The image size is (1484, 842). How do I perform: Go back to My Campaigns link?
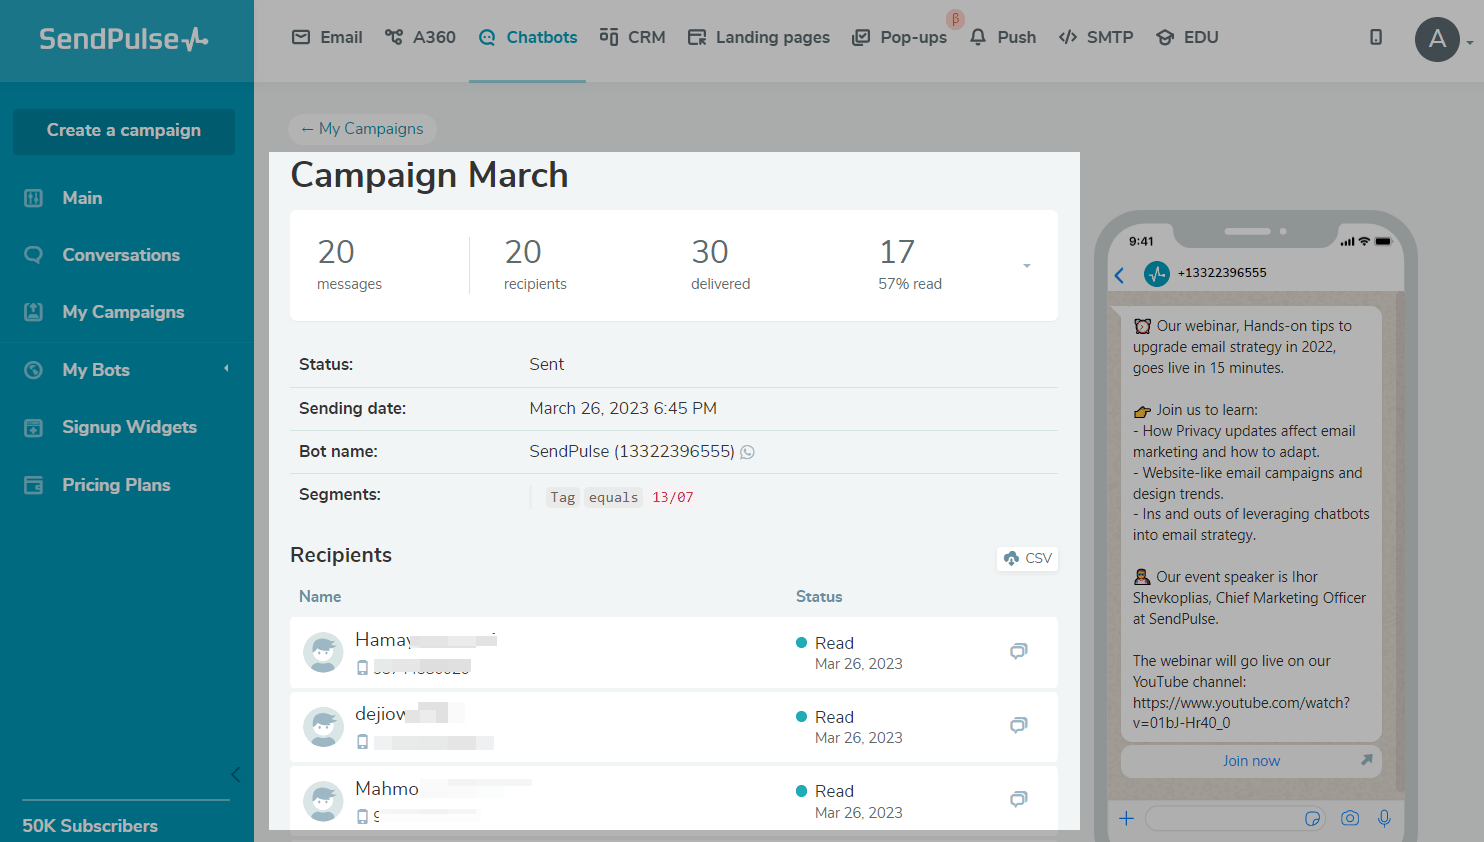click(x=362, y=129)
